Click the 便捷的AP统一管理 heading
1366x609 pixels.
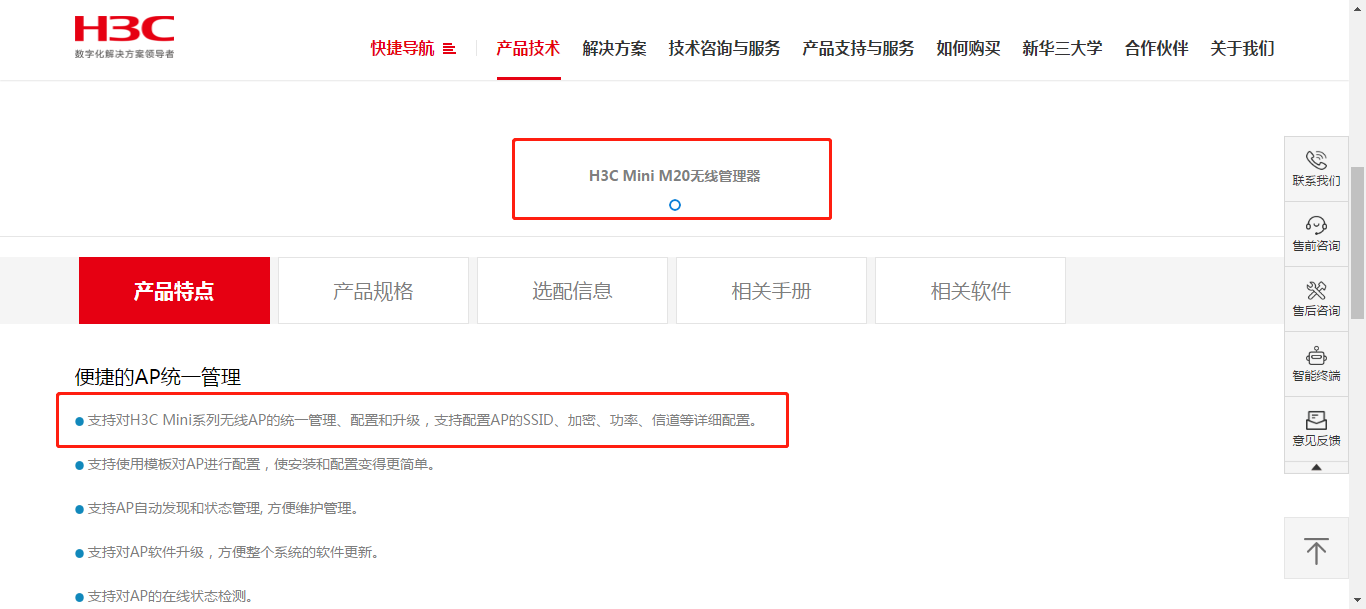coord(158,377)
